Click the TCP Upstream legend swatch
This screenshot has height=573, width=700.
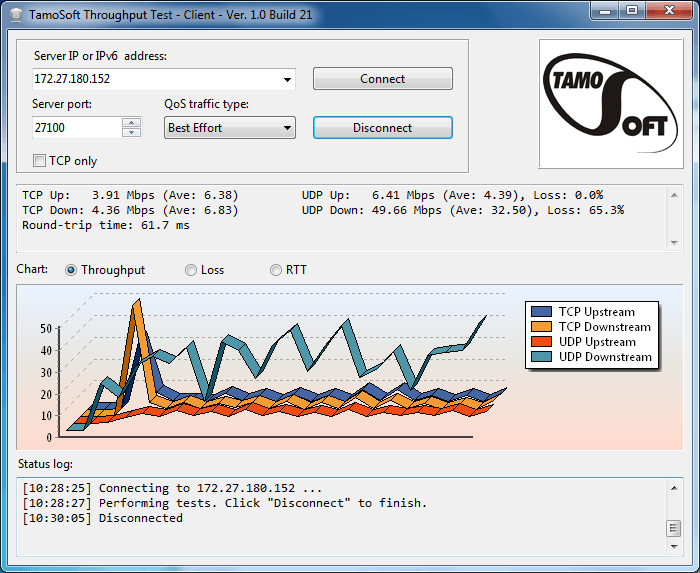tap(541, 311)
